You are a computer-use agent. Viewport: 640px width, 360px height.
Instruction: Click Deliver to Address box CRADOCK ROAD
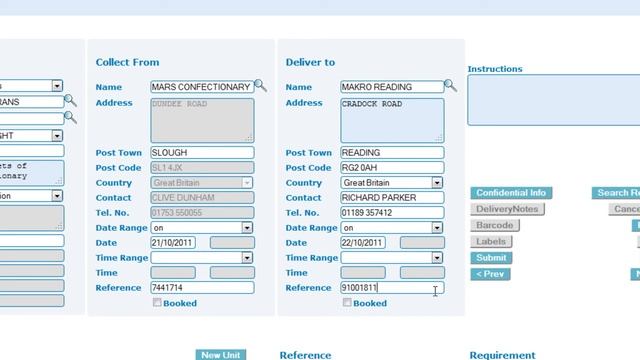[392, 120]
